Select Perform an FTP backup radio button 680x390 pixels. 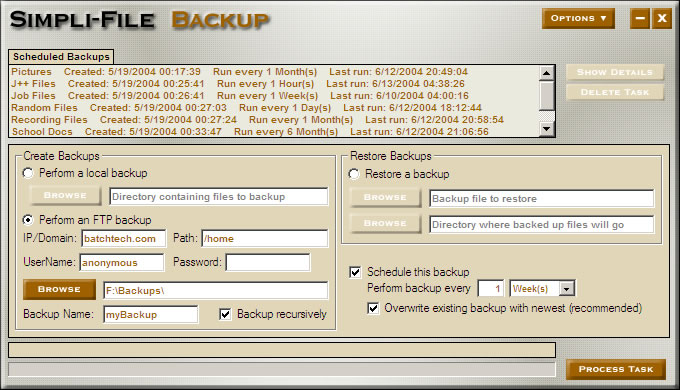coord(28,220)
